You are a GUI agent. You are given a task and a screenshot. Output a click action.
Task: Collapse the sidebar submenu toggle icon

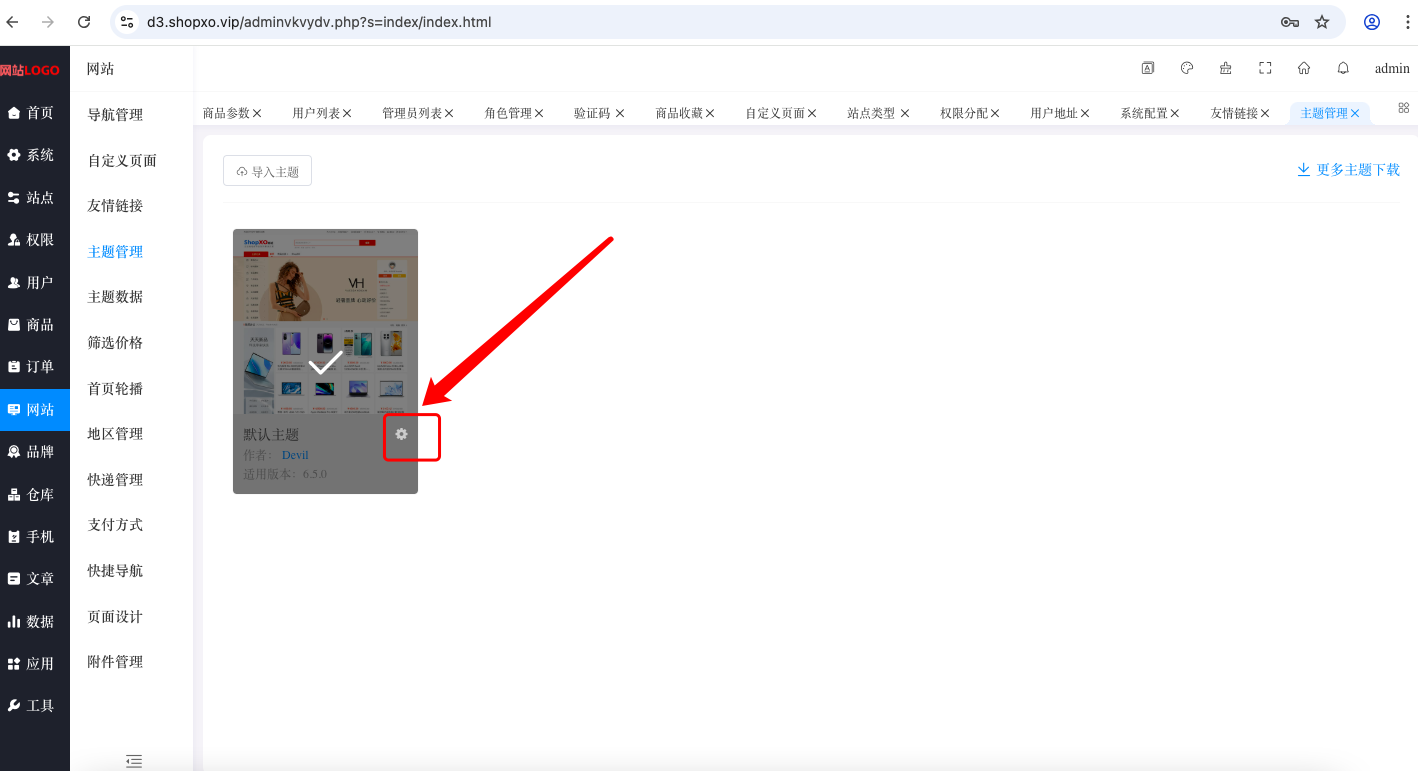[x=134, y=761]
